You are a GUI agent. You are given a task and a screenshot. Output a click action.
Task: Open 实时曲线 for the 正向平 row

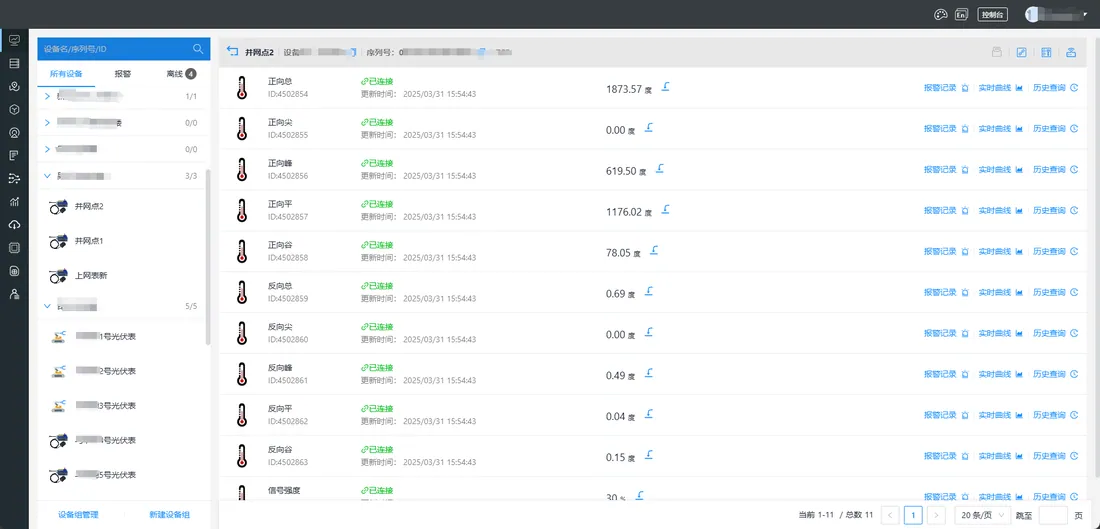[1000, 210]
